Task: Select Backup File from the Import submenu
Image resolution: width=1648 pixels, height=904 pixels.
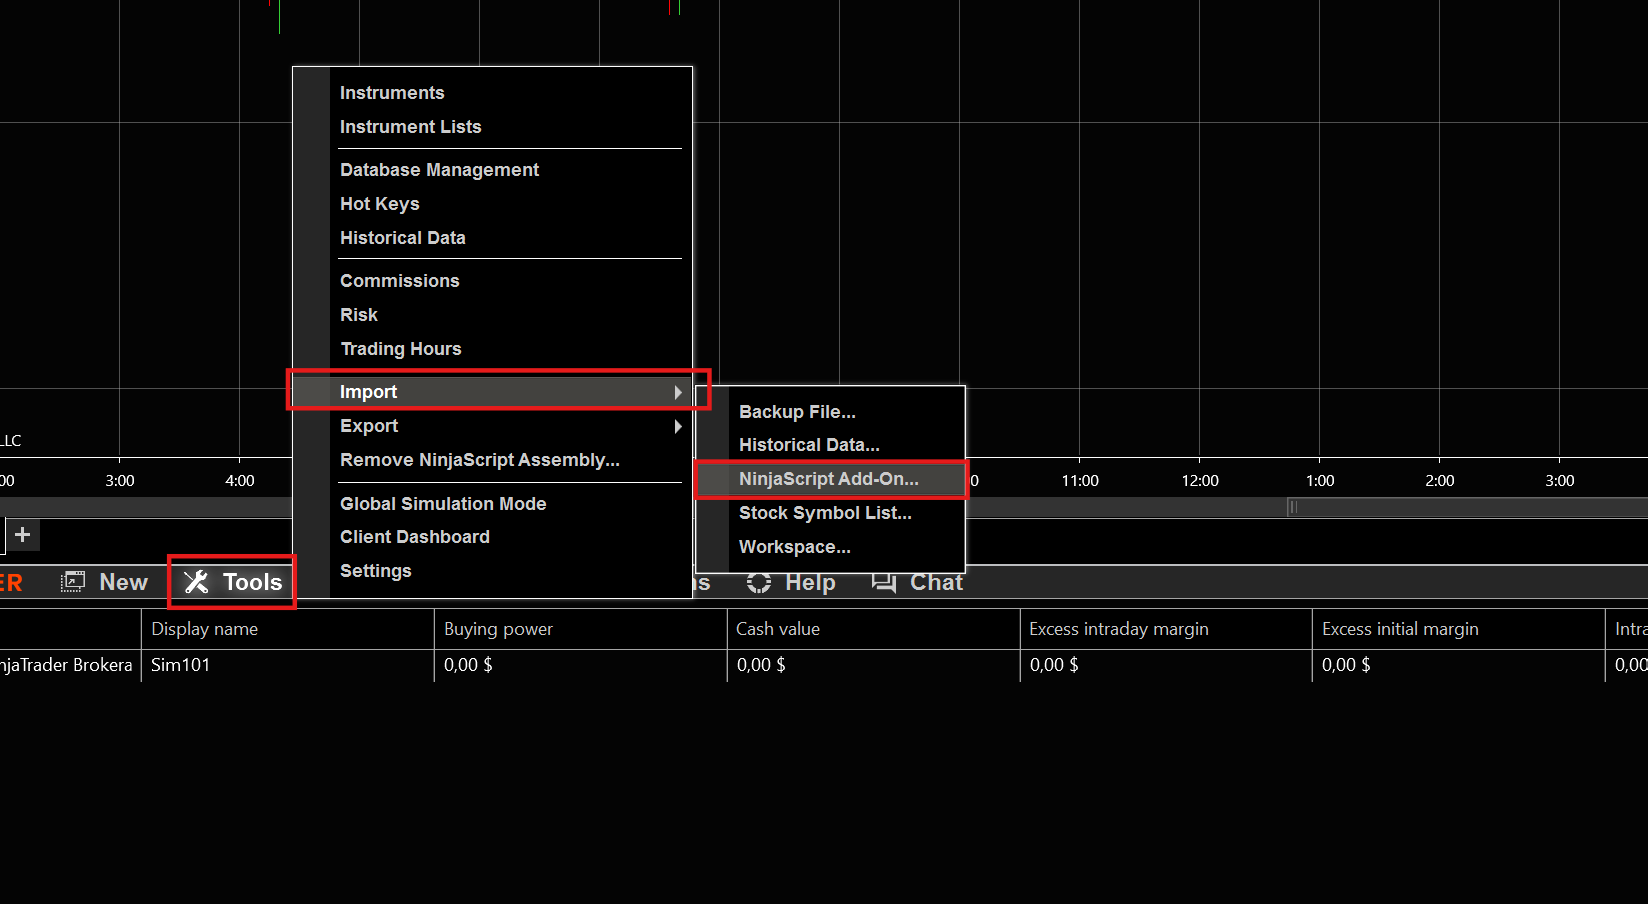Action: (x=797, y=411)
